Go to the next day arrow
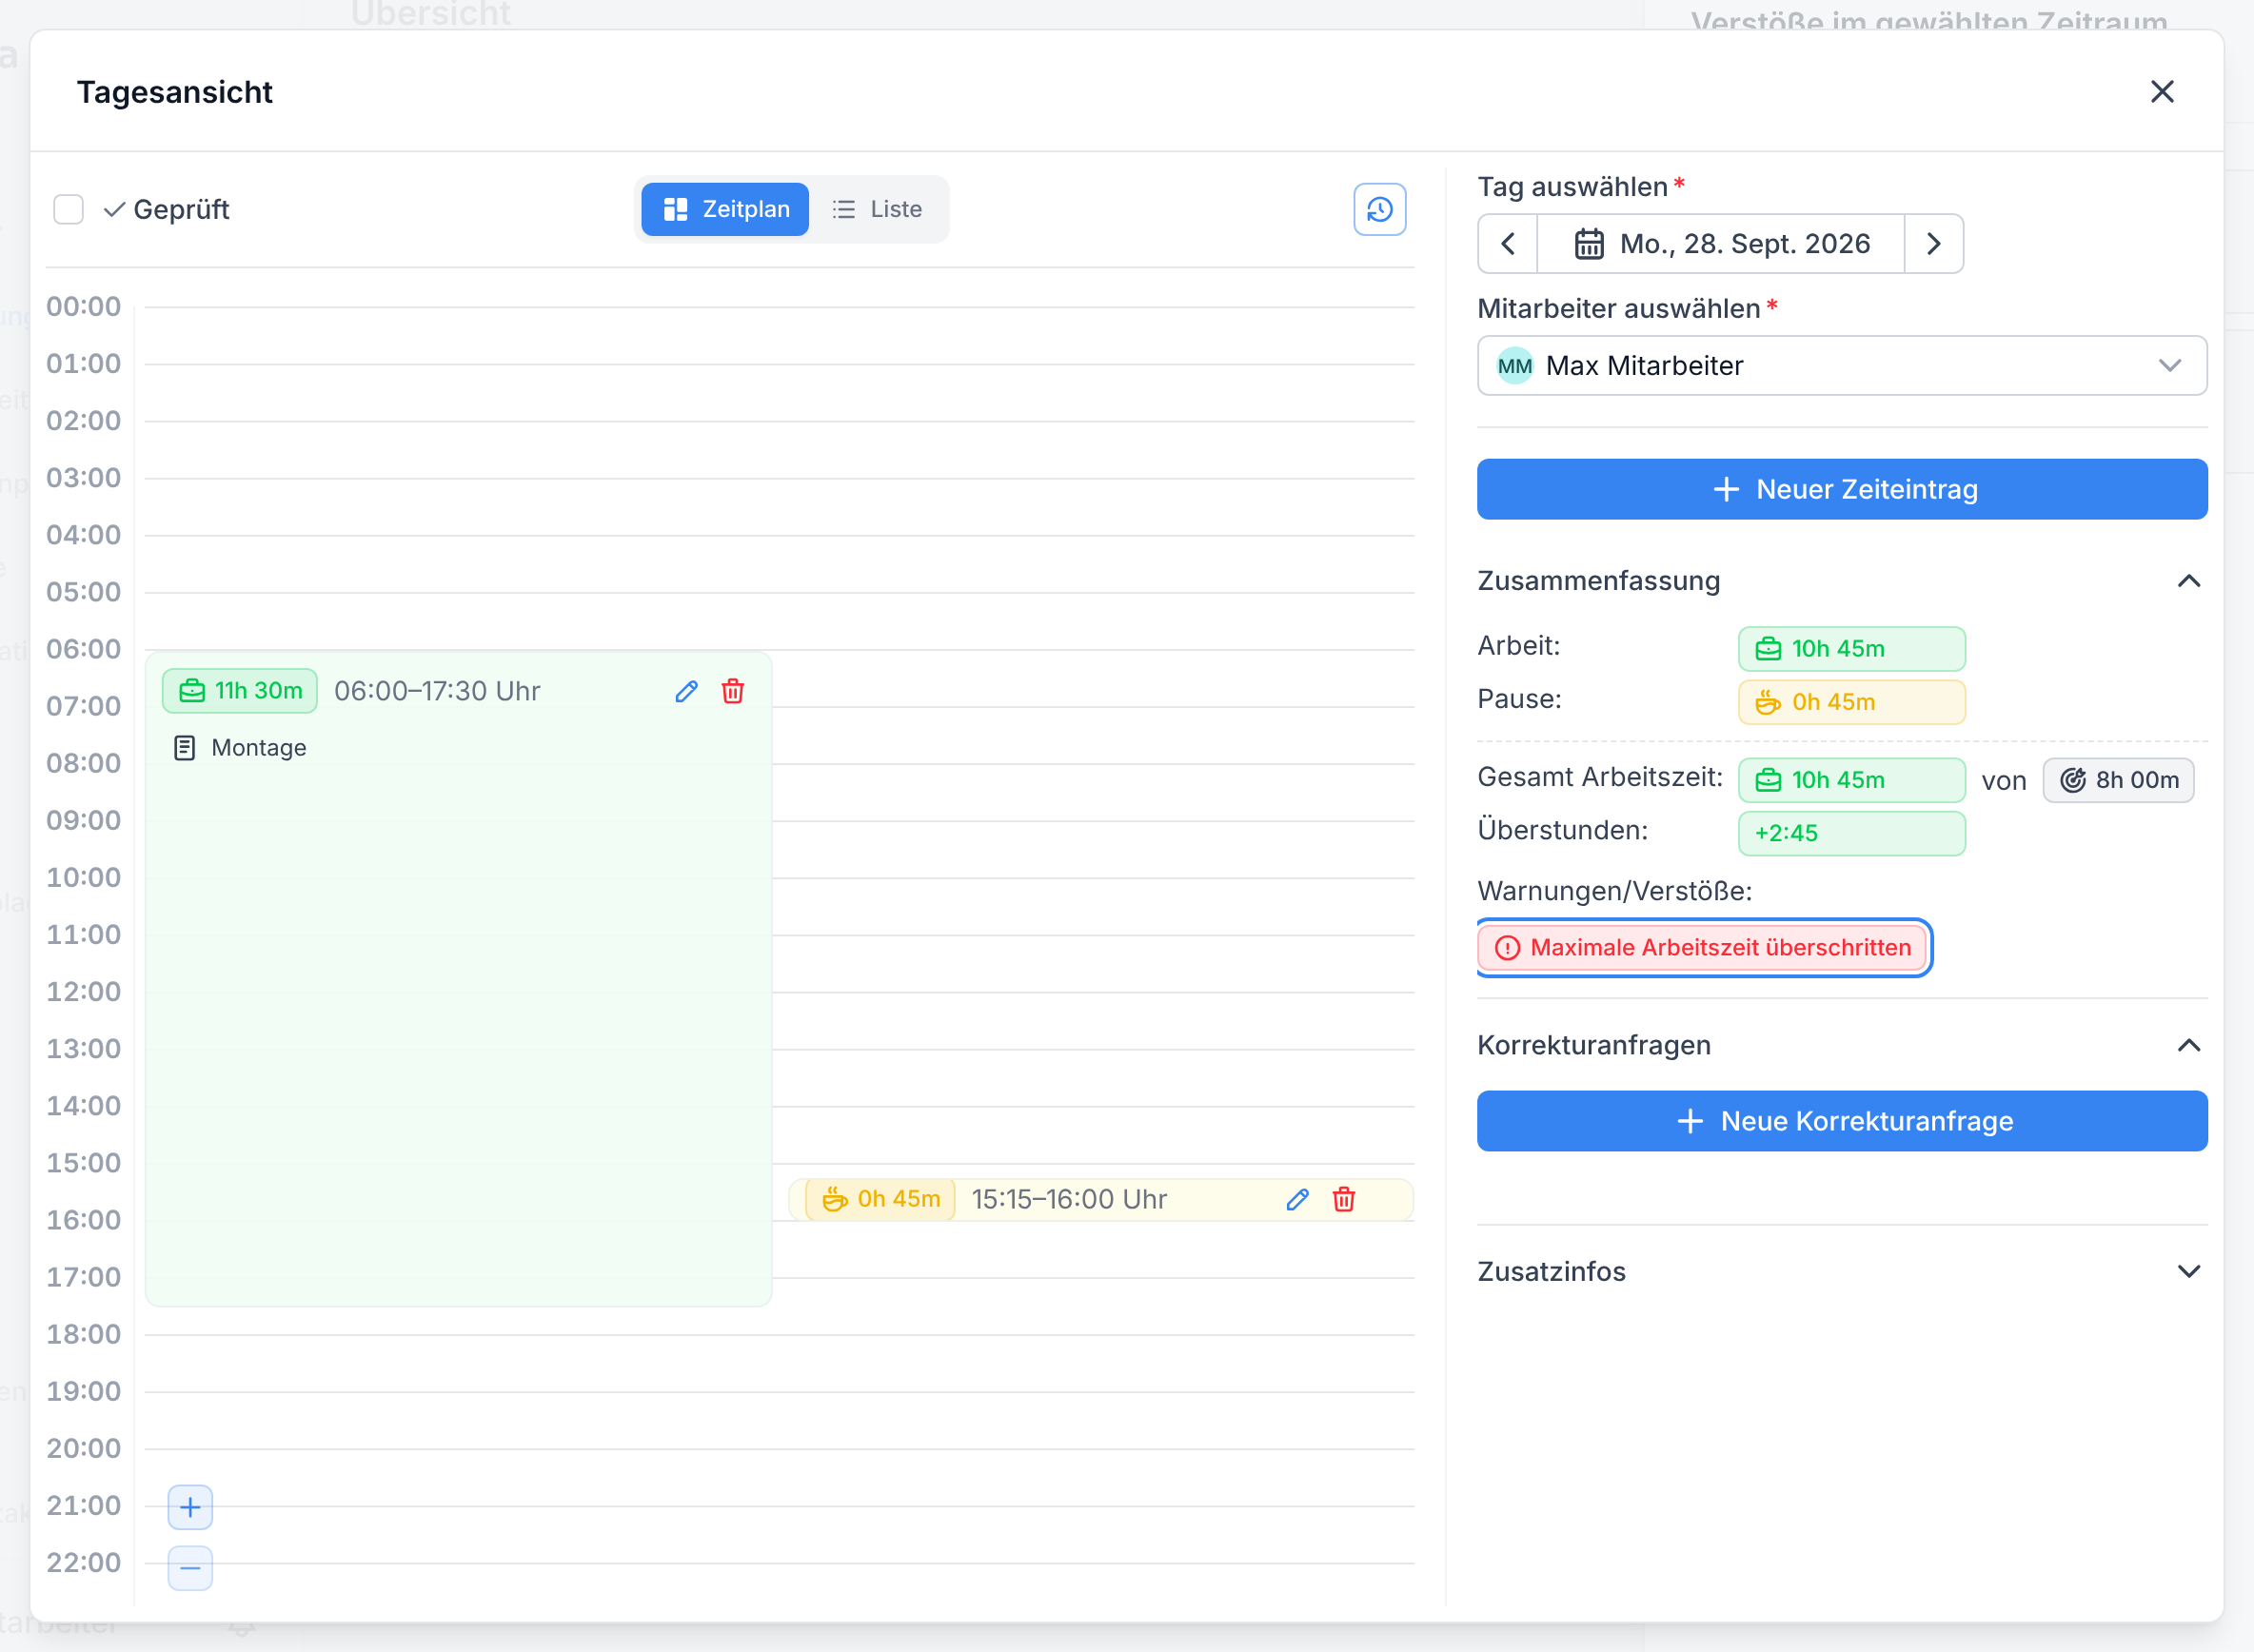 coord(1933,243)
